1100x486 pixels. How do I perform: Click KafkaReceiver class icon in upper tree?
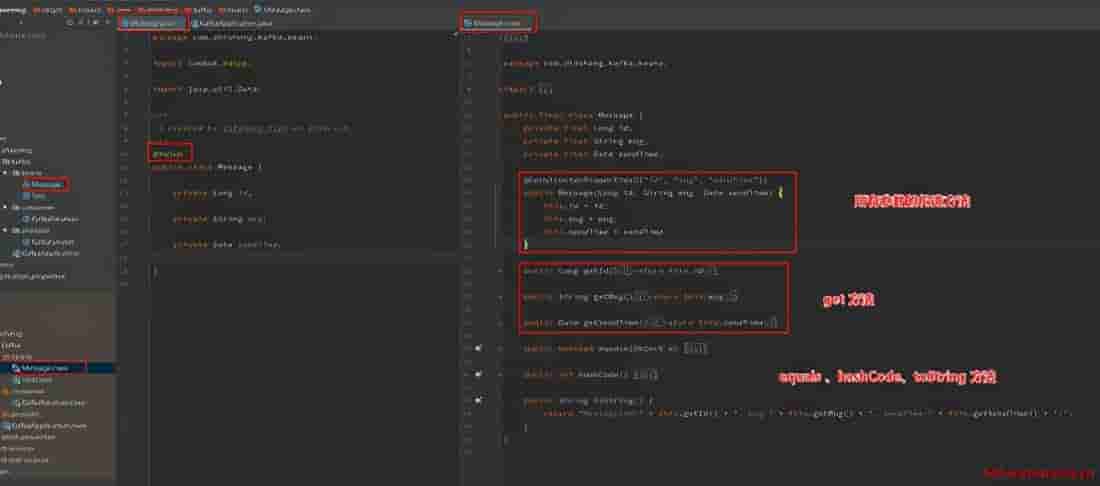25,218
